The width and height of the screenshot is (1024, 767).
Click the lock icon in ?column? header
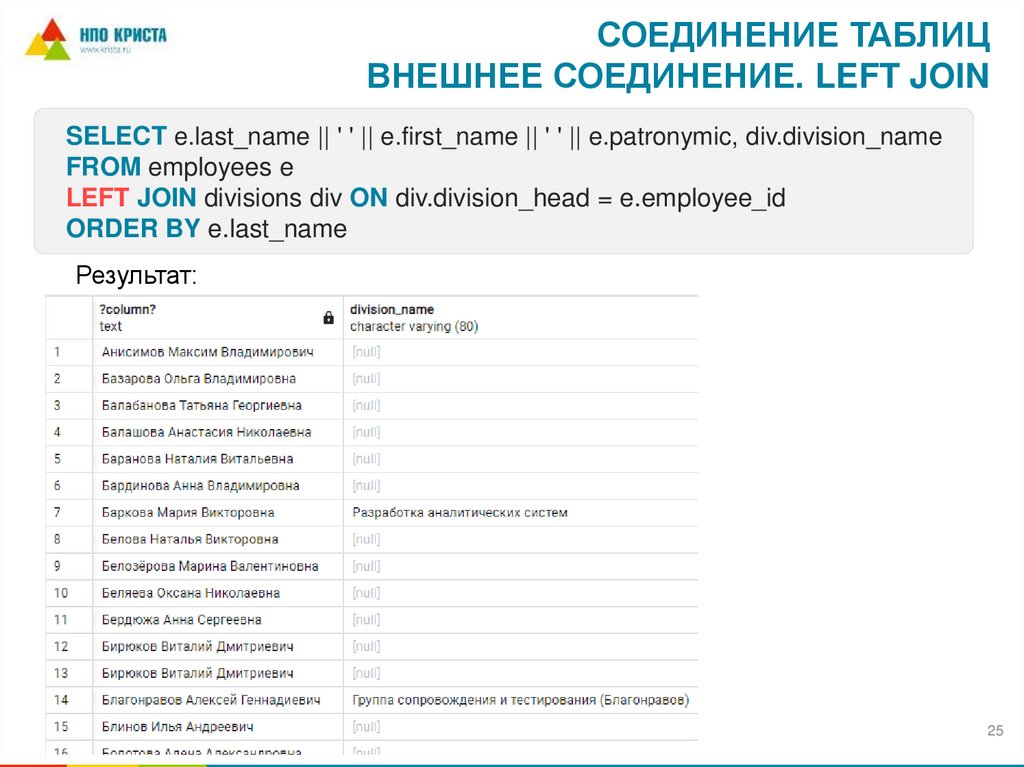point(328,315)
